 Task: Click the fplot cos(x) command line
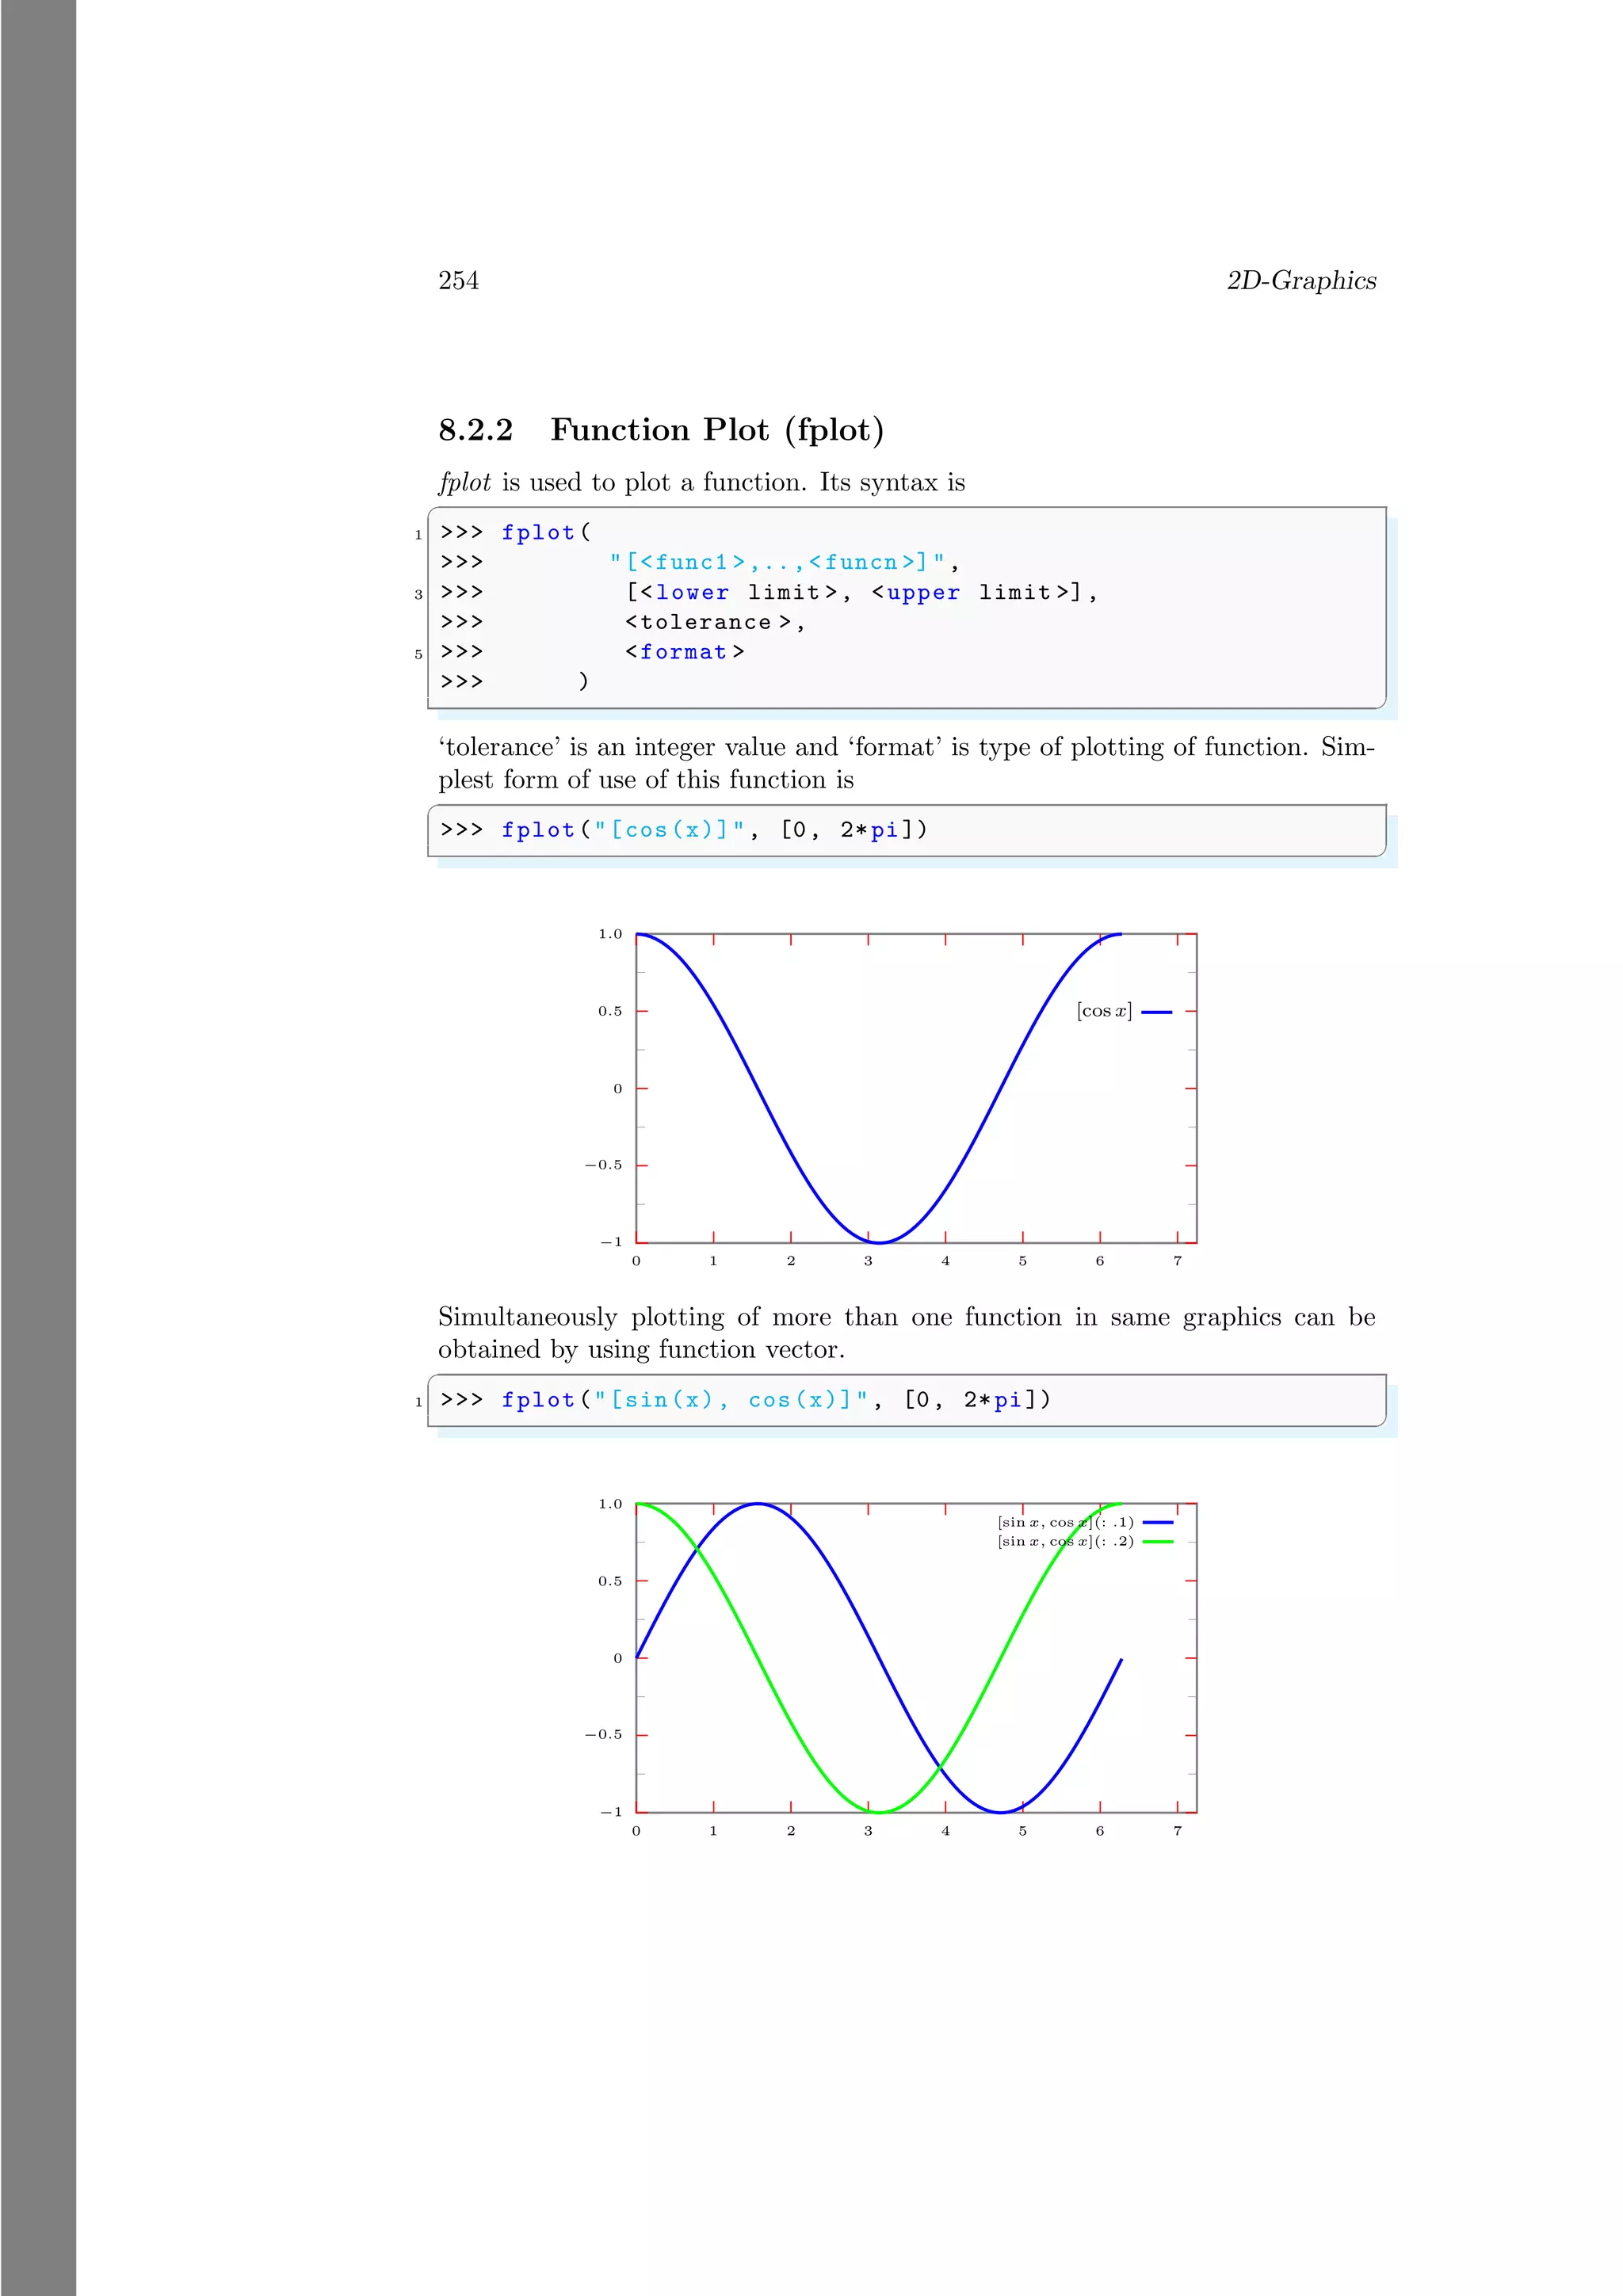[684, 830]
